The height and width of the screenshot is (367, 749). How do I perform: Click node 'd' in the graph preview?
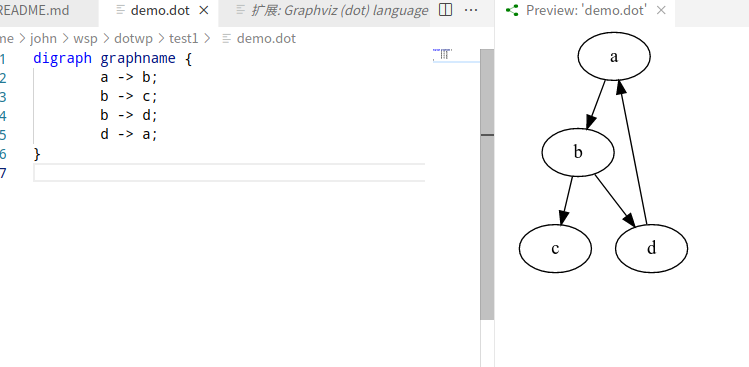[652, 248]
